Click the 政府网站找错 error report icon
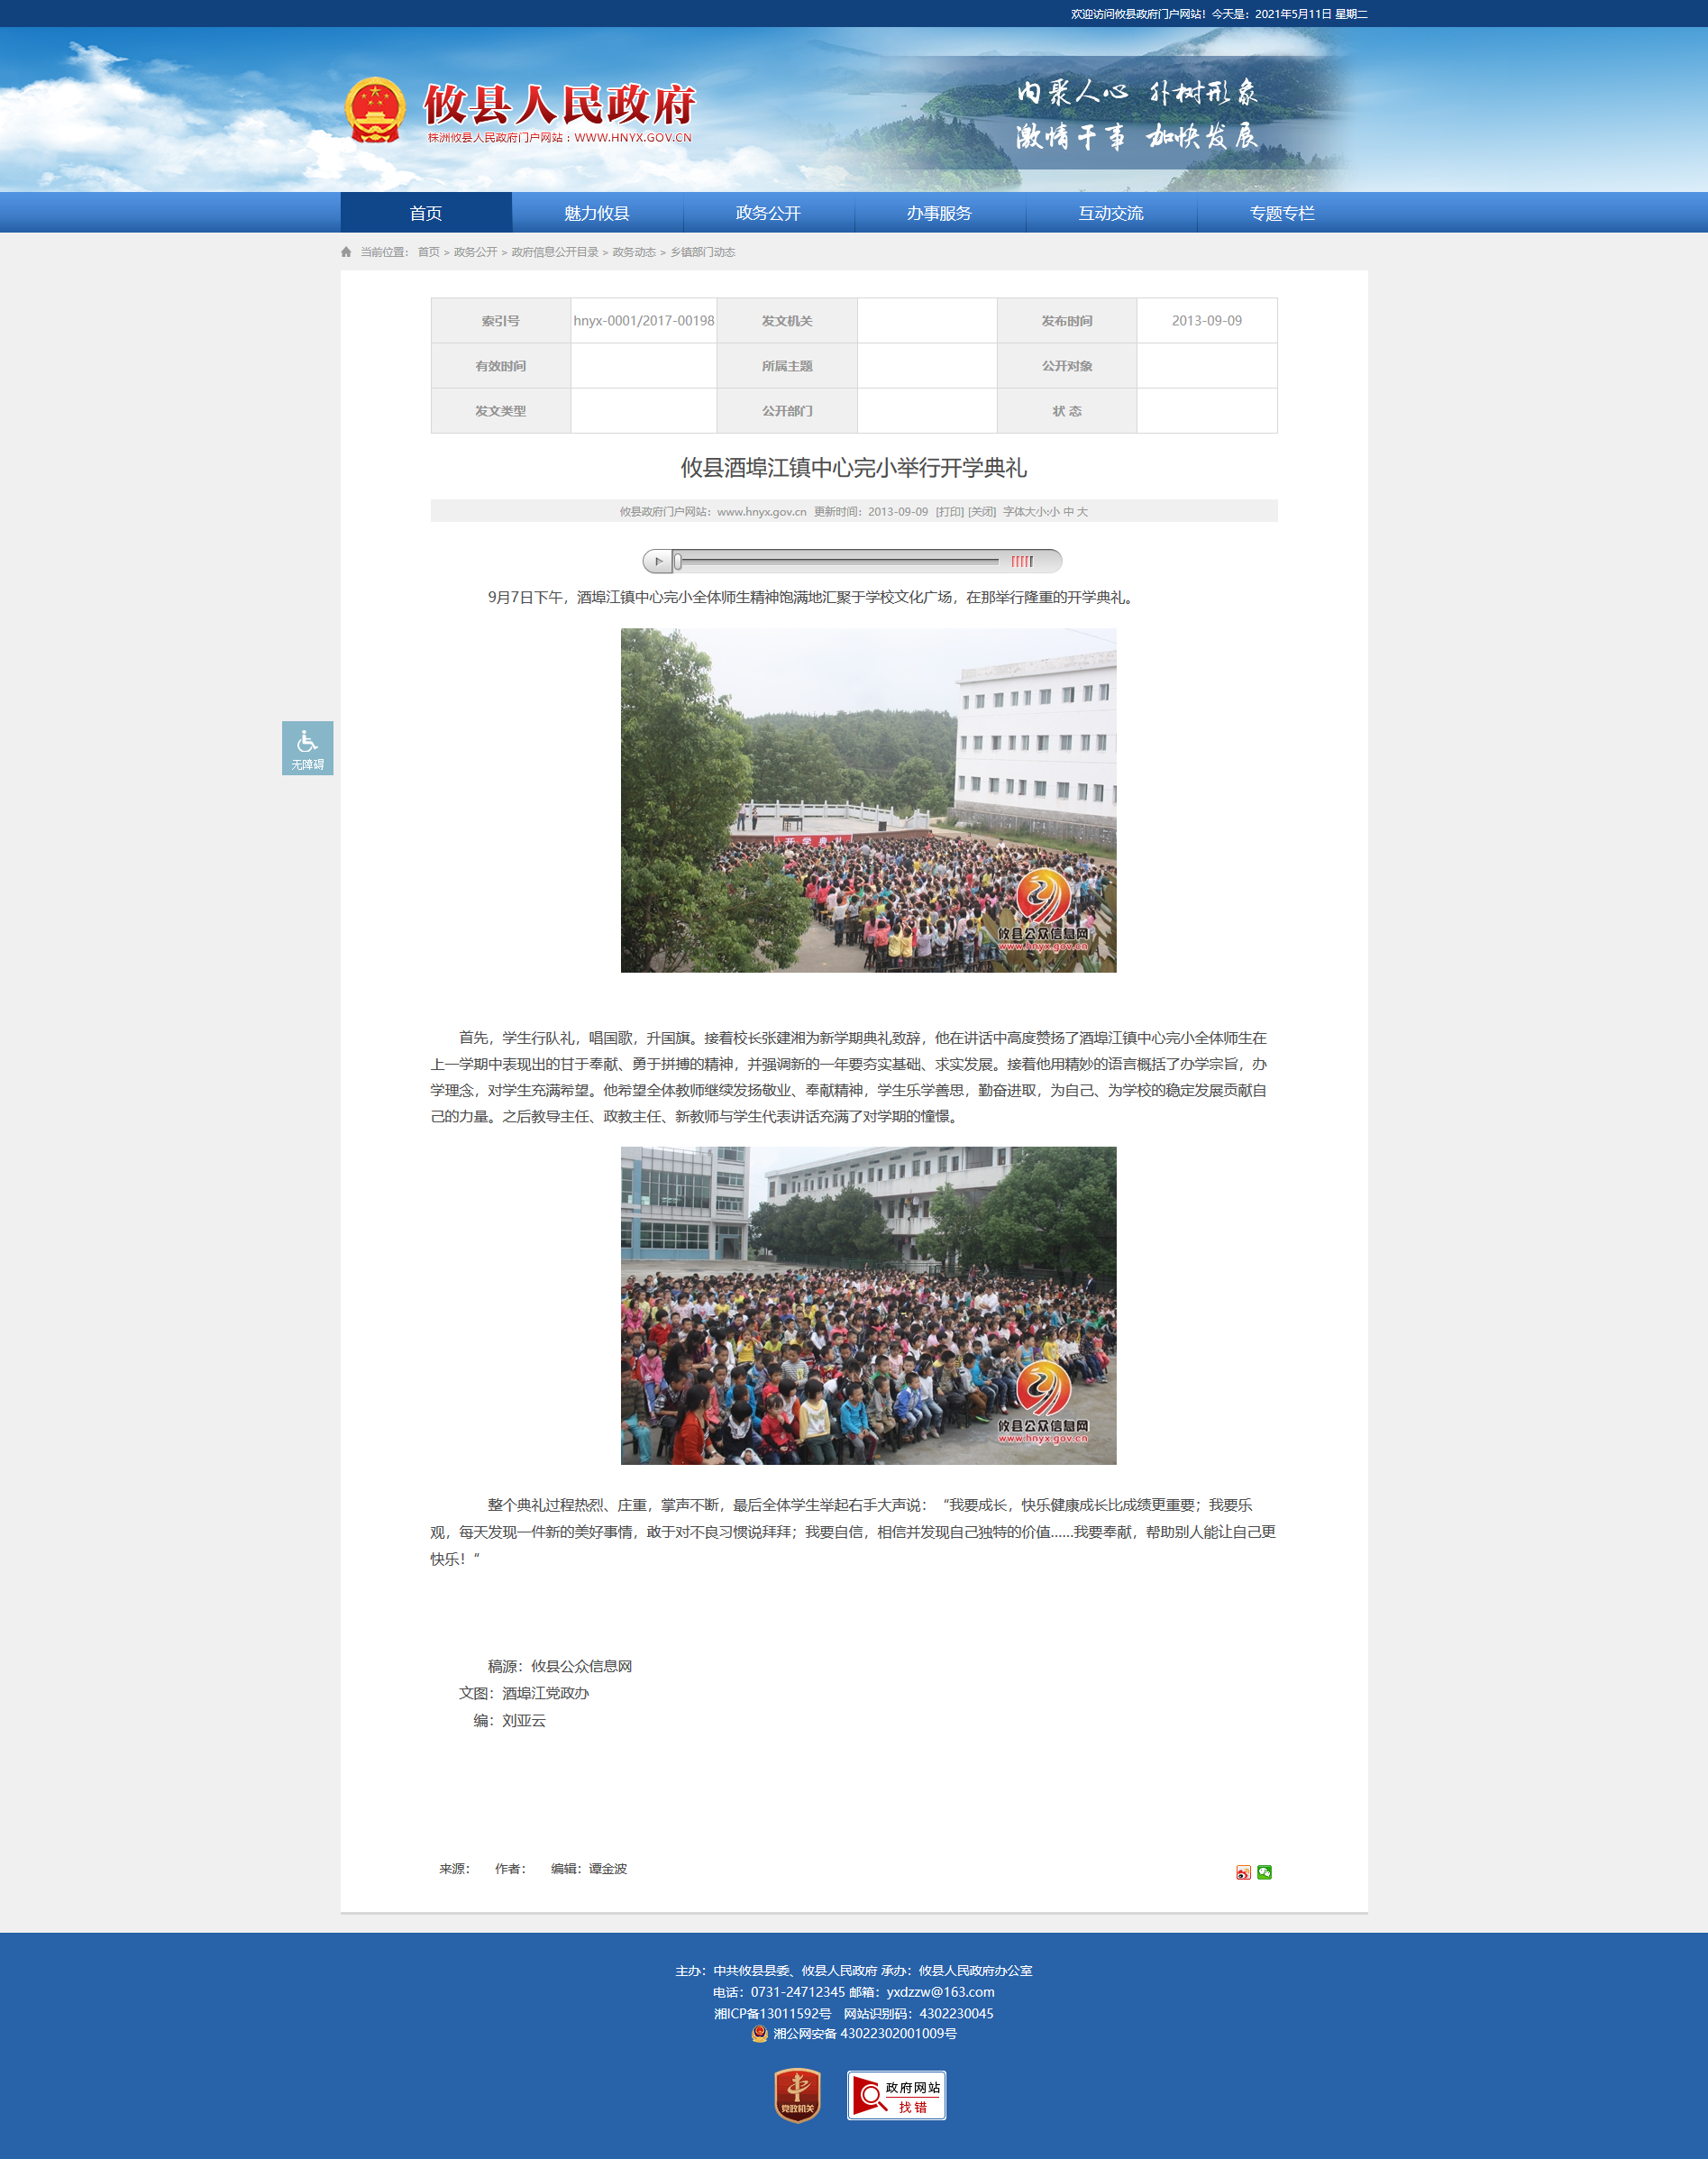The height and width of the screenshot is (2159, 1708). pos(896,2095)
